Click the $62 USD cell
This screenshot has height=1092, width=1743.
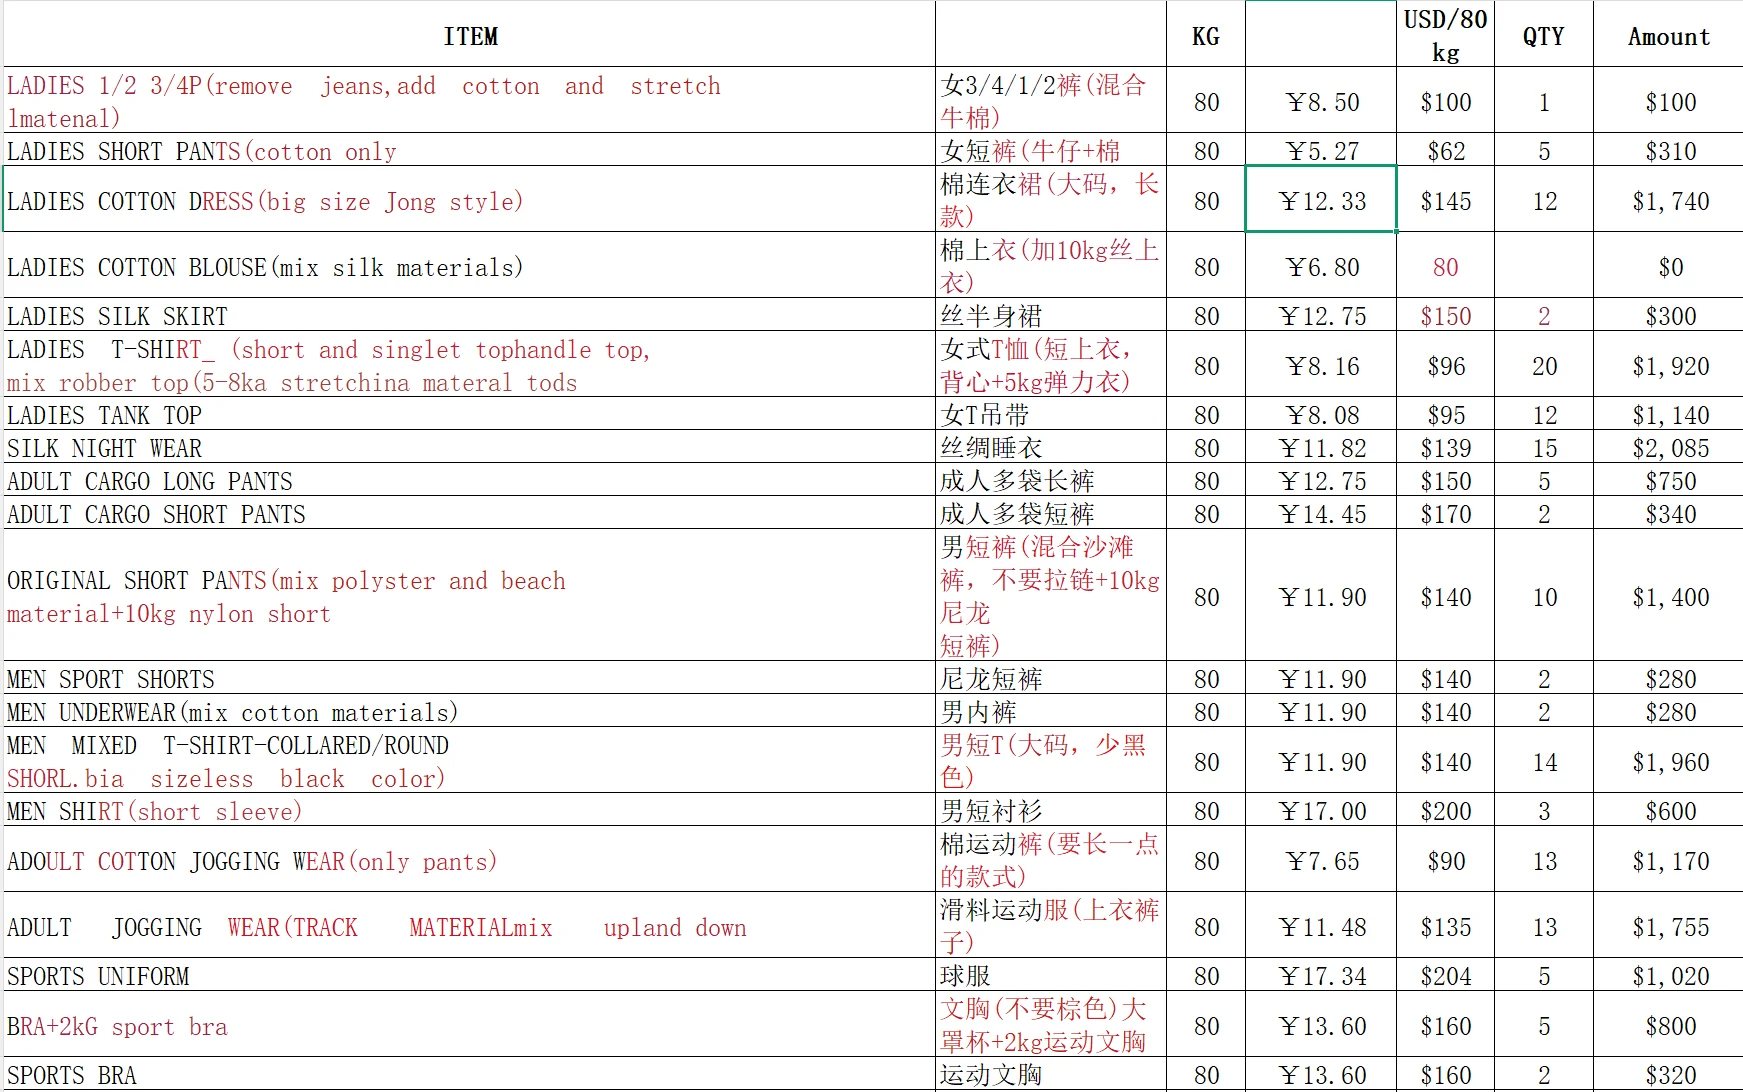(x=1445, y=150)
